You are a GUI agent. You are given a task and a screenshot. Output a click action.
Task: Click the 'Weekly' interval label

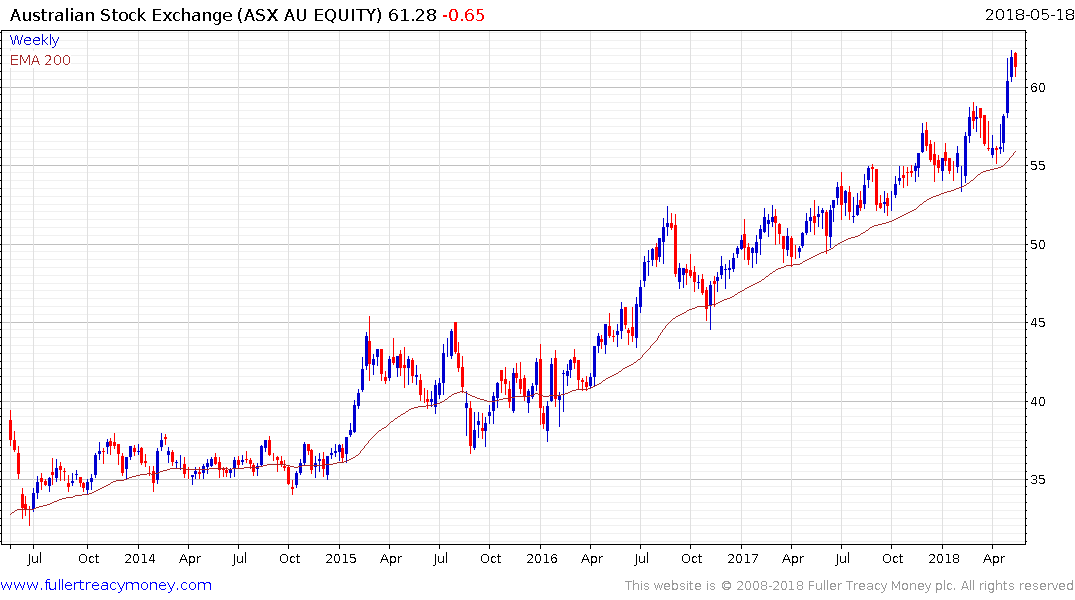tap(34, 40)
